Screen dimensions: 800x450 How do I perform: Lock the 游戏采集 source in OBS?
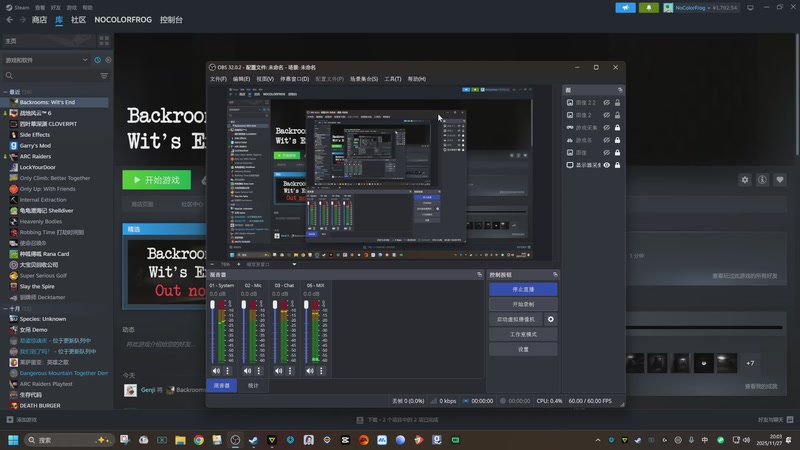[618, 128]
